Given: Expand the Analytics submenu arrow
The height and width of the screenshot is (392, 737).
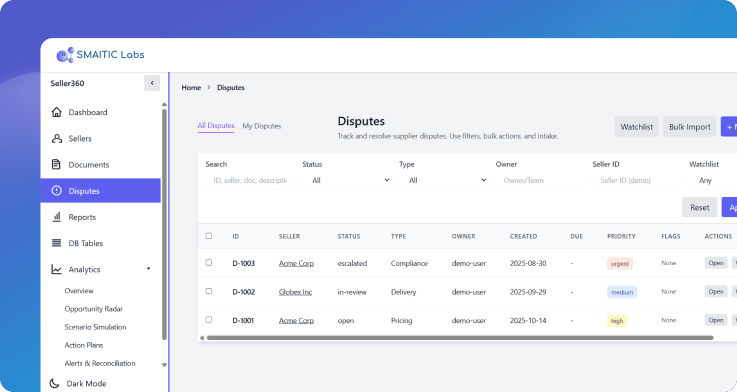Looking at the screenshot, I should (149, 269).
